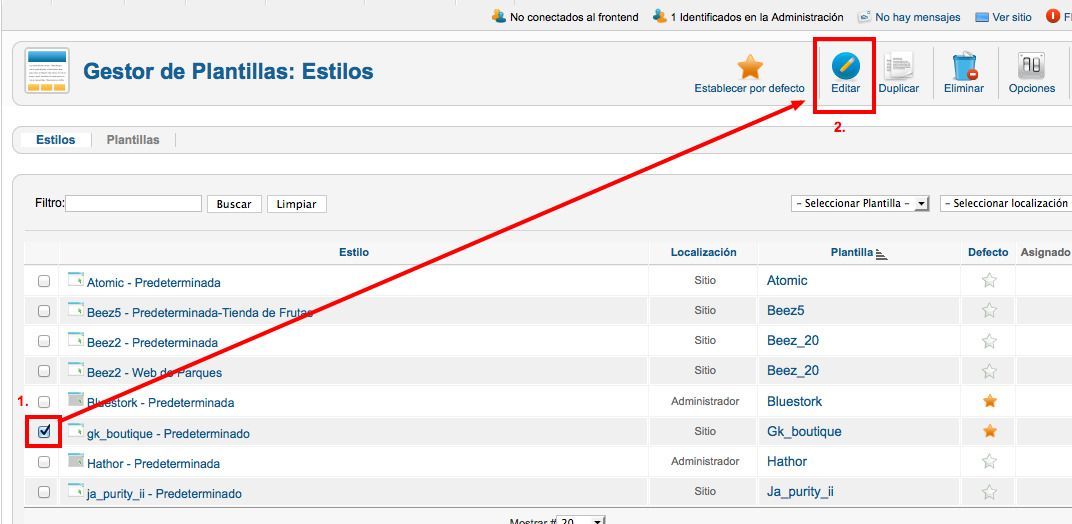Click the Limpiar button
Image resolution: width=1072 pixels, height=524 pixels.
297,204
